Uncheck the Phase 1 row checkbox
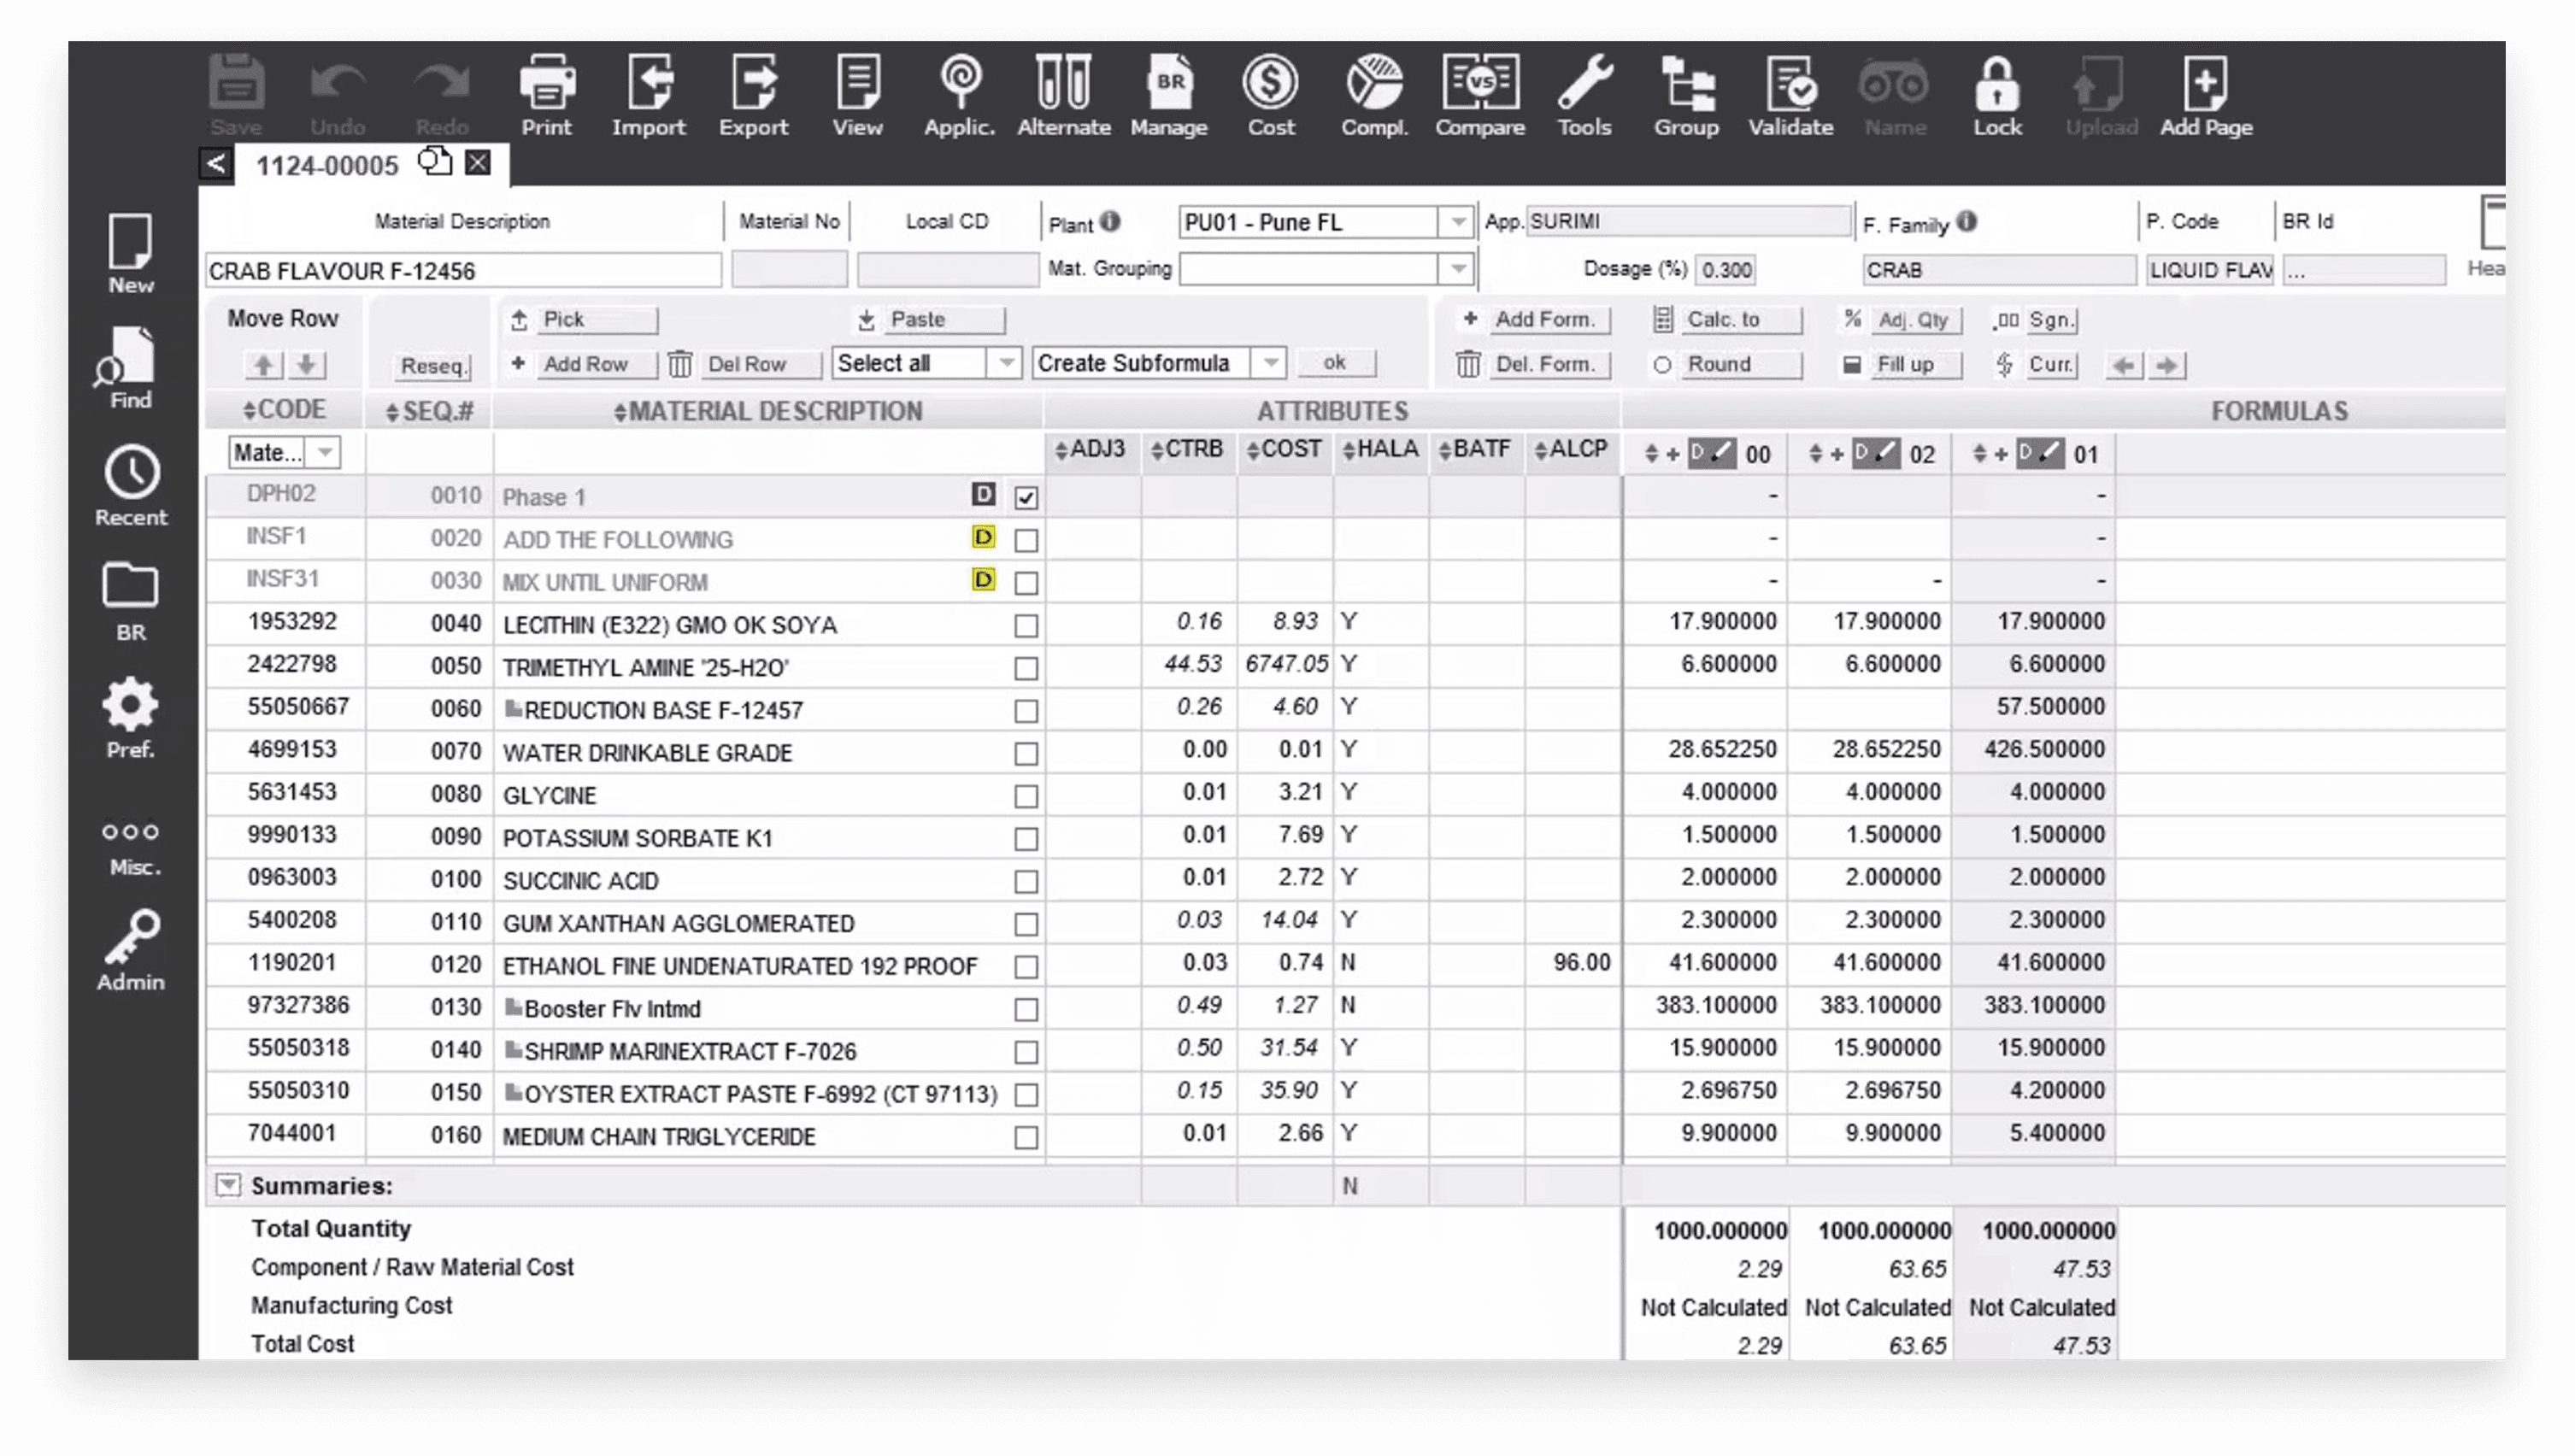The width and height of the screenshot is (2575, 1456). (x=1026, y=497)
